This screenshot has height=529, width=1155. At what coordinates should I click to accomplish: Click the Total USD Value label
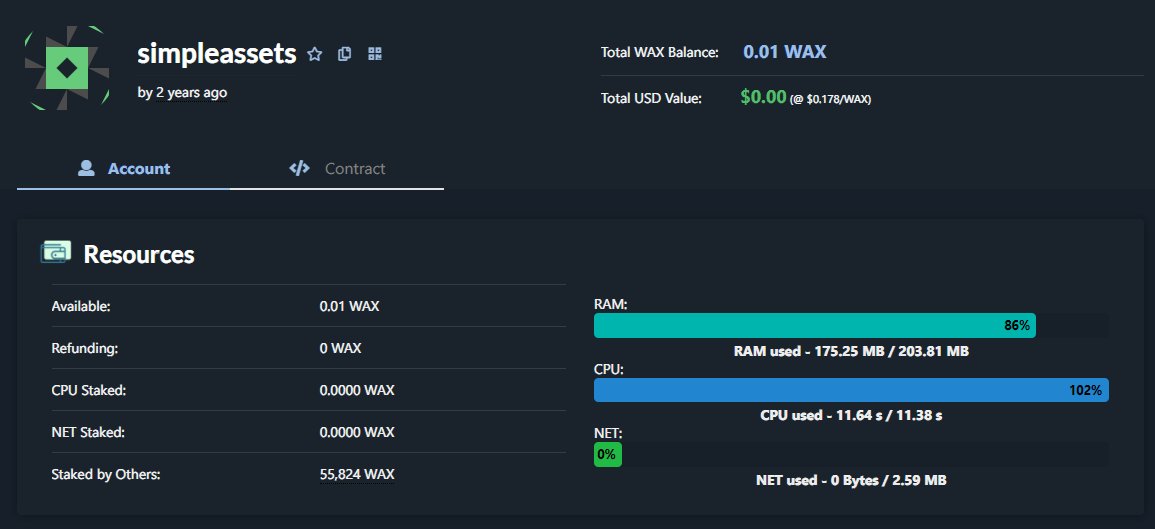click(x=651, y=99)
